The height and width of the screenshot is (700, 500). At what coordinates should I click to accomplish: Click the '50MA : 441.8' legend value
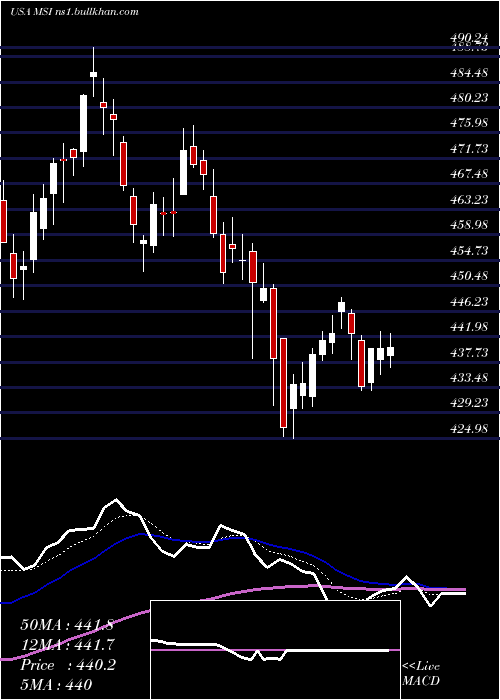(x=67, y=625)
